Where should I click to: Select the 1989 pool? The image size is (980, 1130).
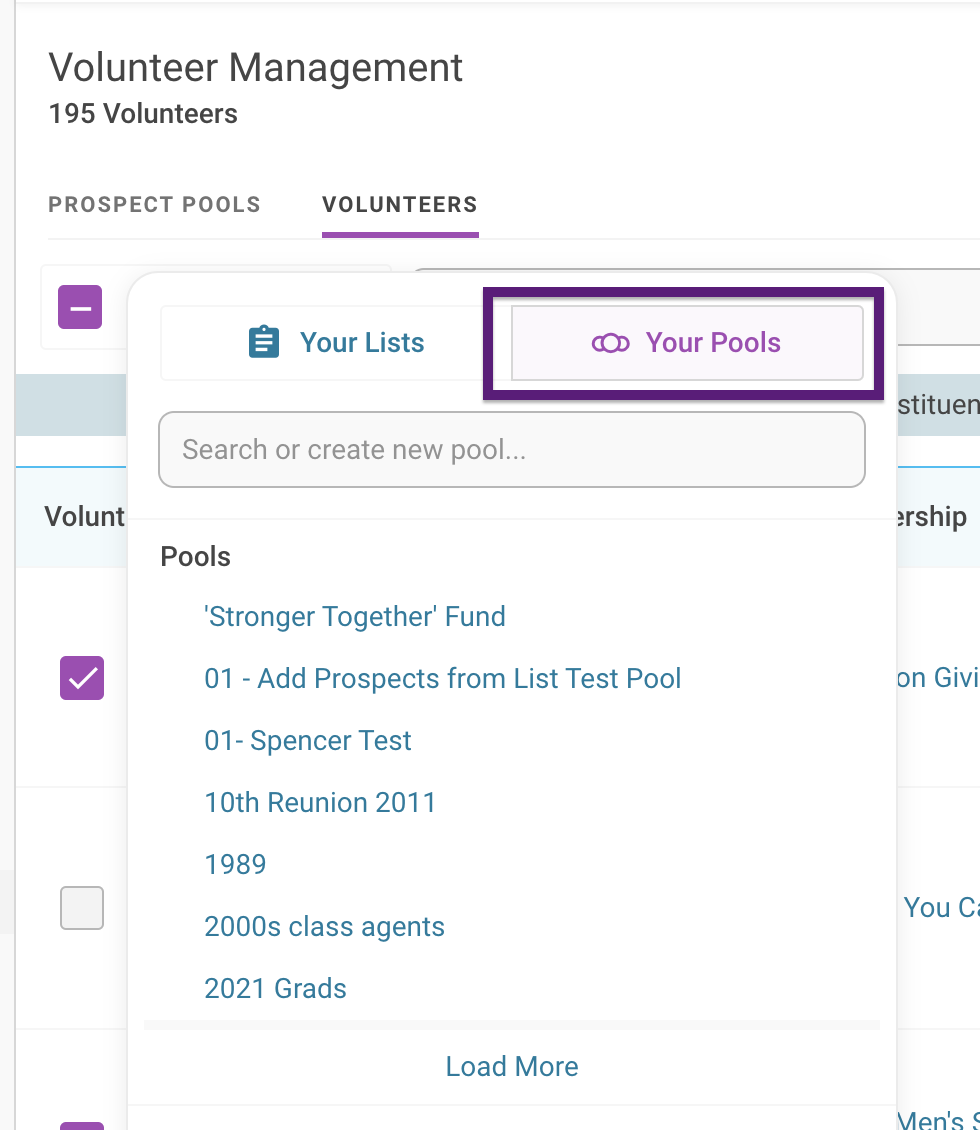[x=235, y=865]
